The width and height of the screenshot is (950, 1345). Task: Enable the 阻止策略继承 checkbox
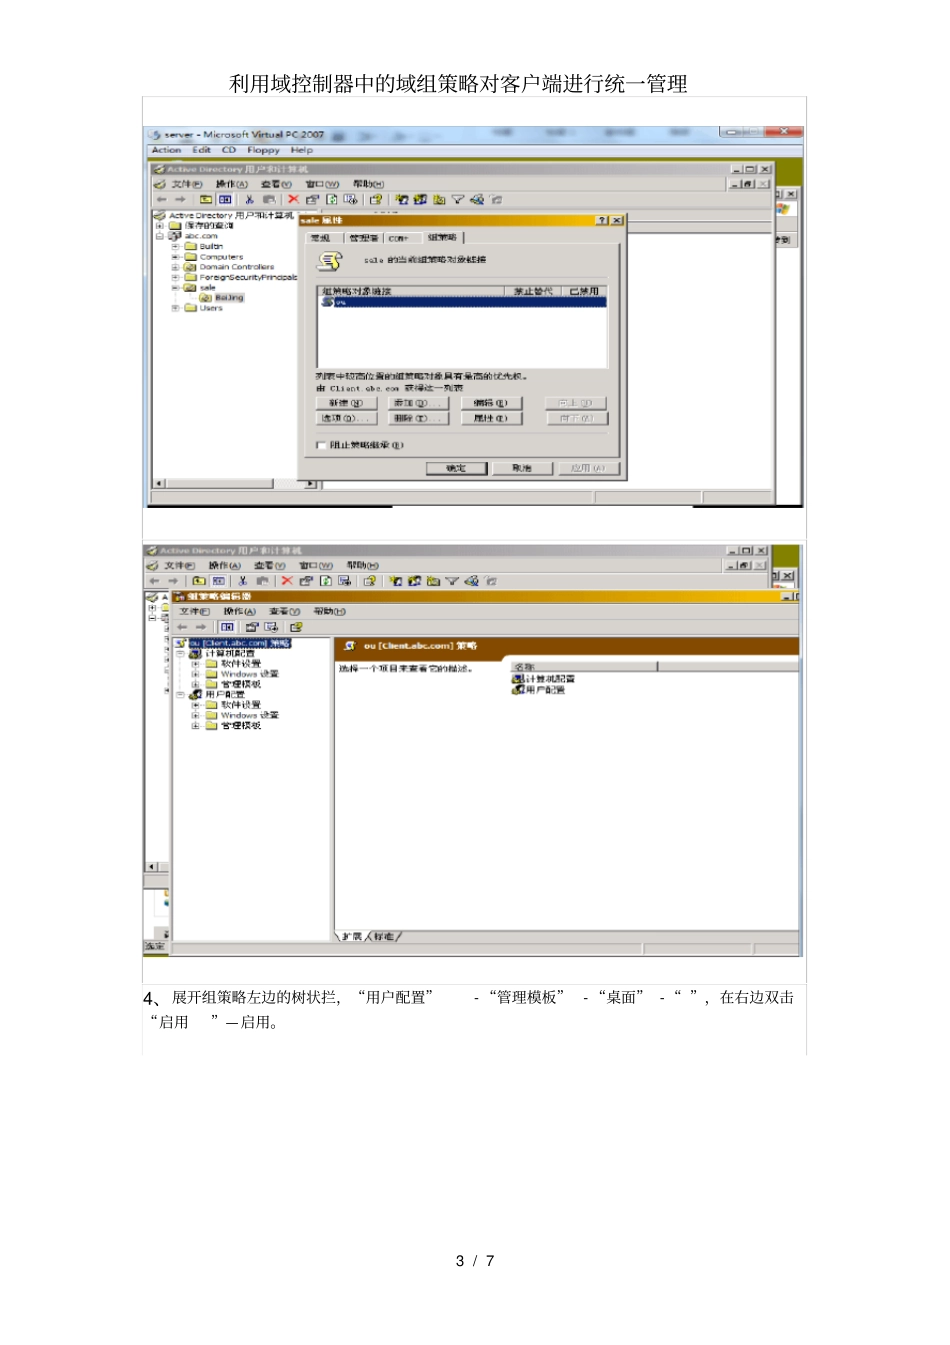point(321,446)
